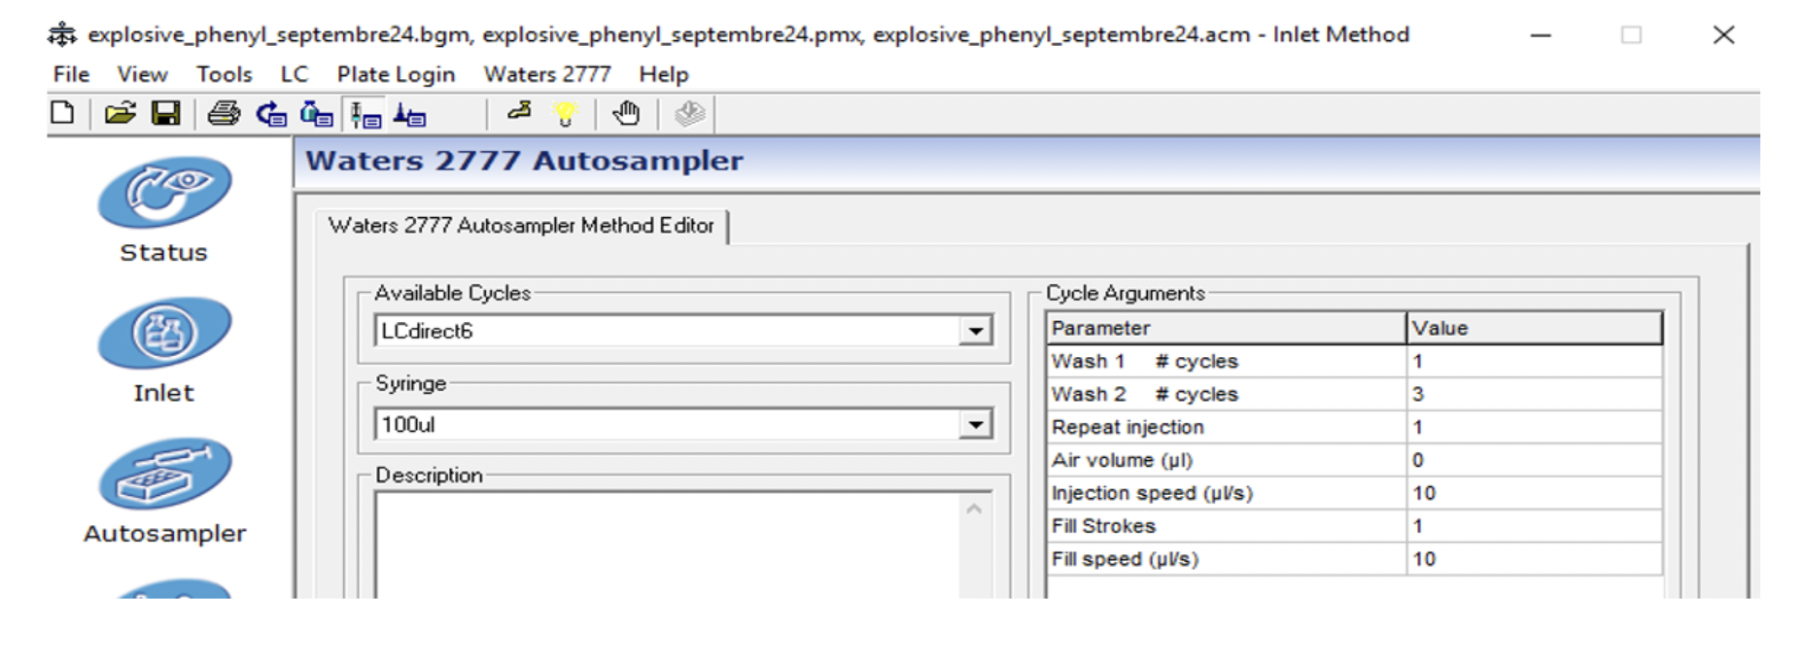Print using the printer toolbar icon
1798x656 pixels.
click(223, 114)
